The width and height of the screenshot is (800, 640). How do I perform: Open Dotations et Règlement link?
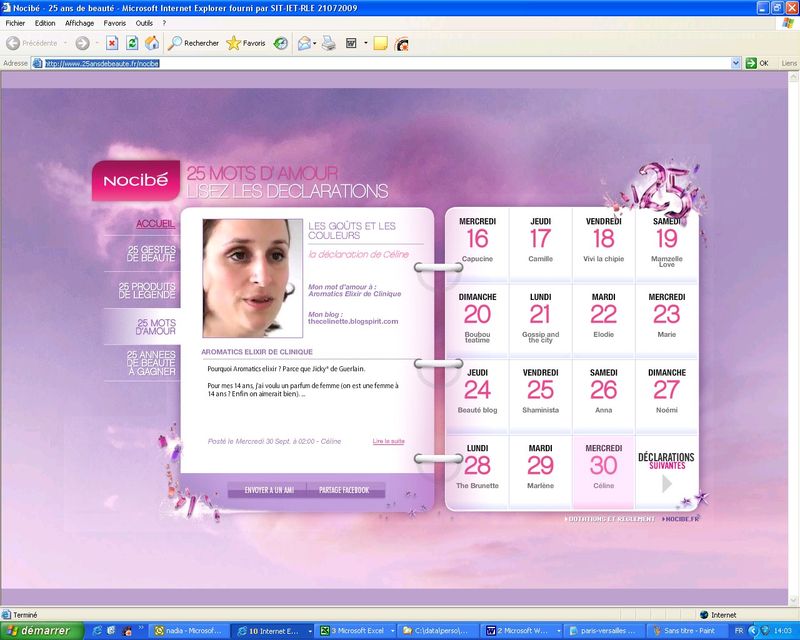pos(610,519)
